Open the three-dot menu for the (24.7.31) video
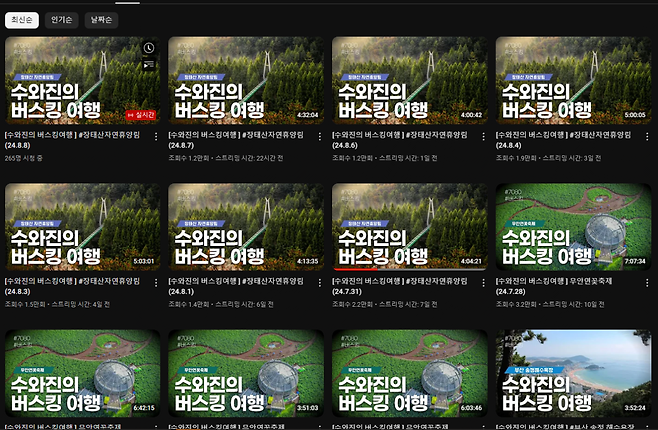Viewport: 658px width, 430px height. click(483, 283)
